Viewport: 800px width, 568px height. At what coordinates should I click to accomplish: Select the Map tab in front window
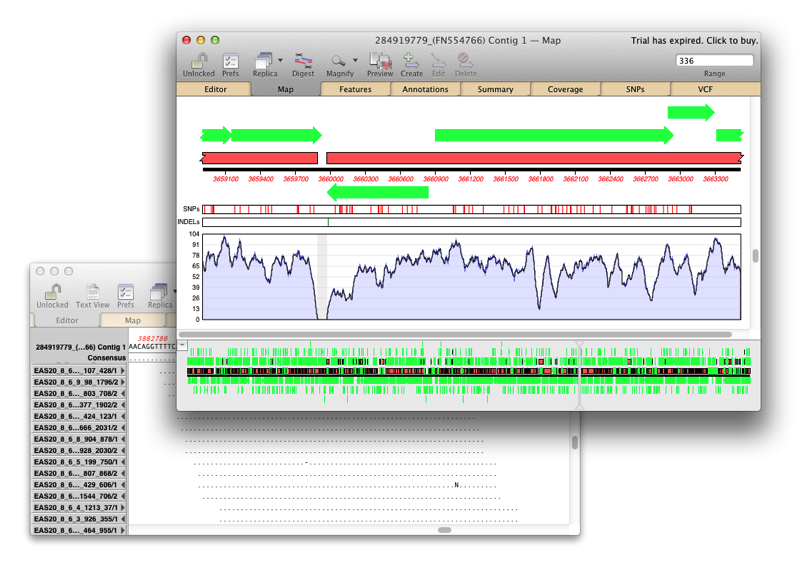coord(285,89)
